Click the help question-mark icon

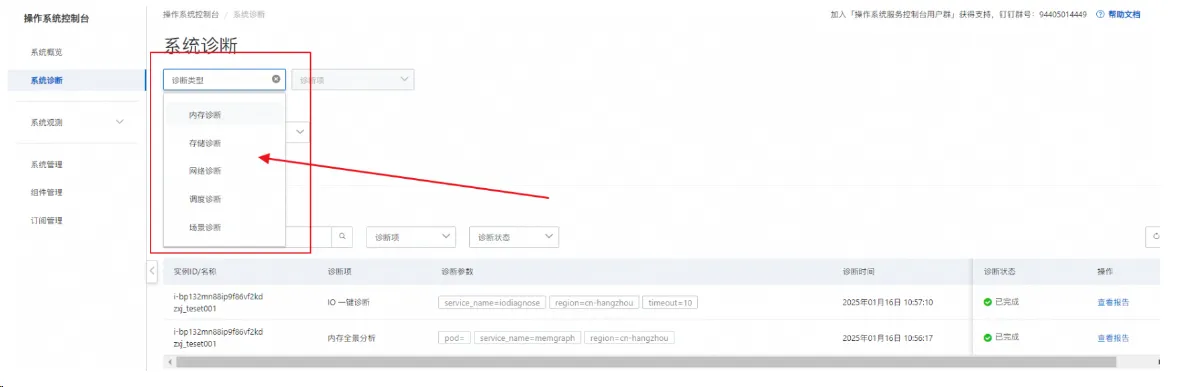point(1100,14)
